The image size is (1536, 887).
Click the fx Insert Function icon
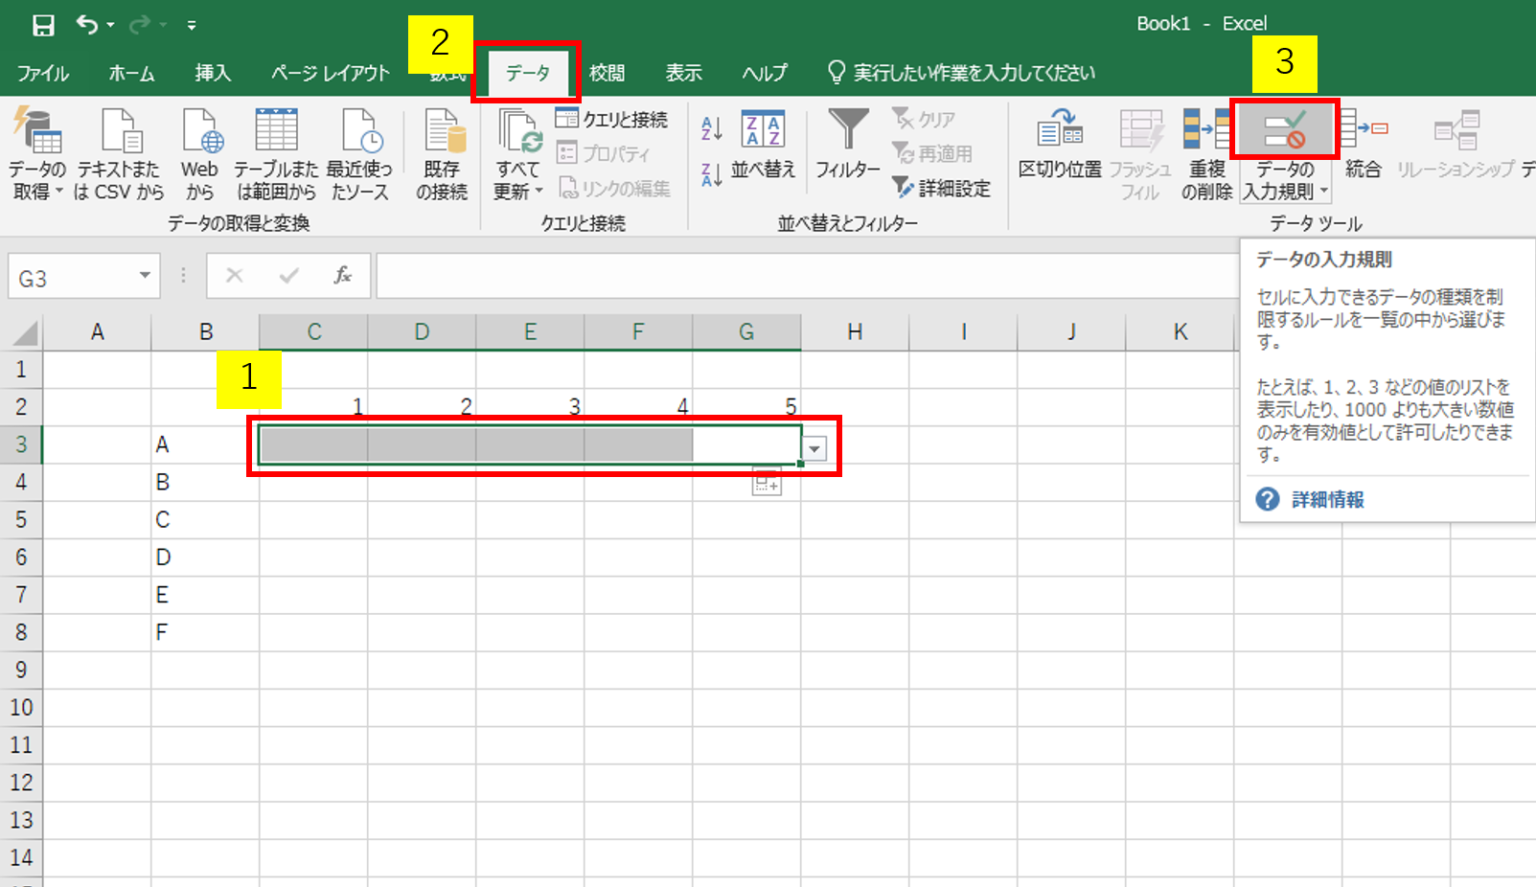point(343,276)
